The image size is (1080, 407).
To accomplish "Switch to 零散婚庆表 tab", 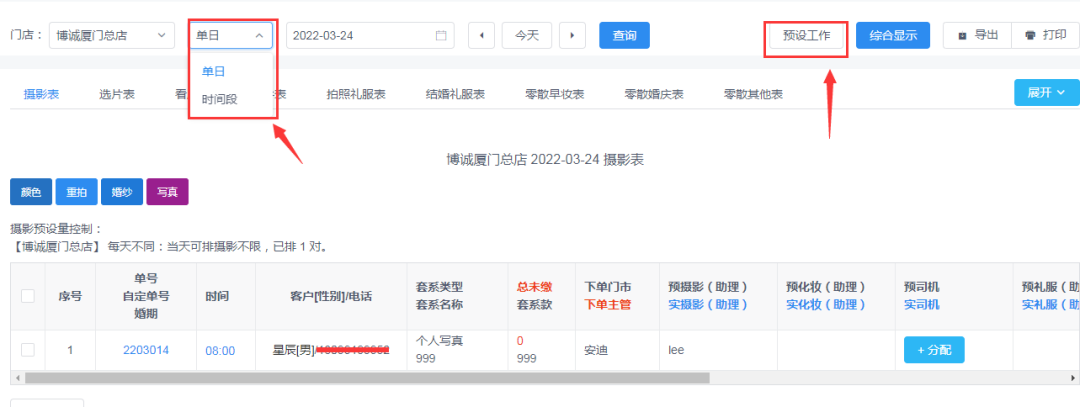I will (x=654, y=94).
